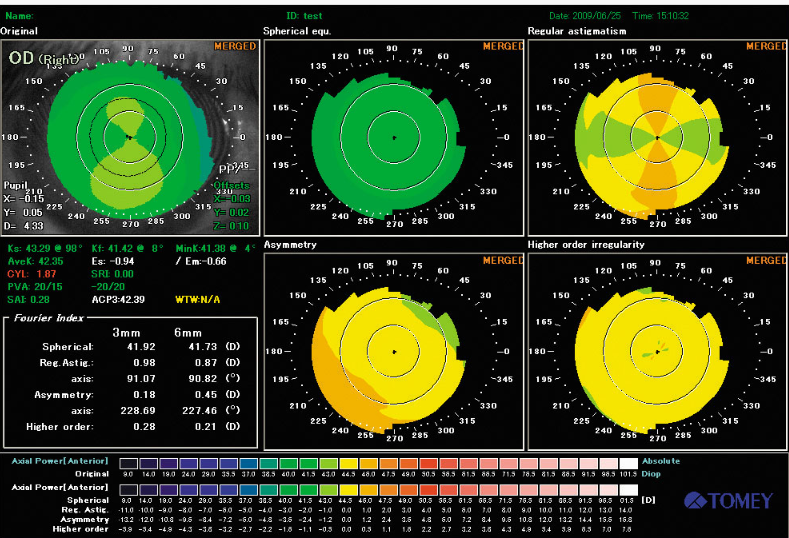
Task: Click the Reg.Astig. 6mm value 0.87
Action: coord(206,363)
